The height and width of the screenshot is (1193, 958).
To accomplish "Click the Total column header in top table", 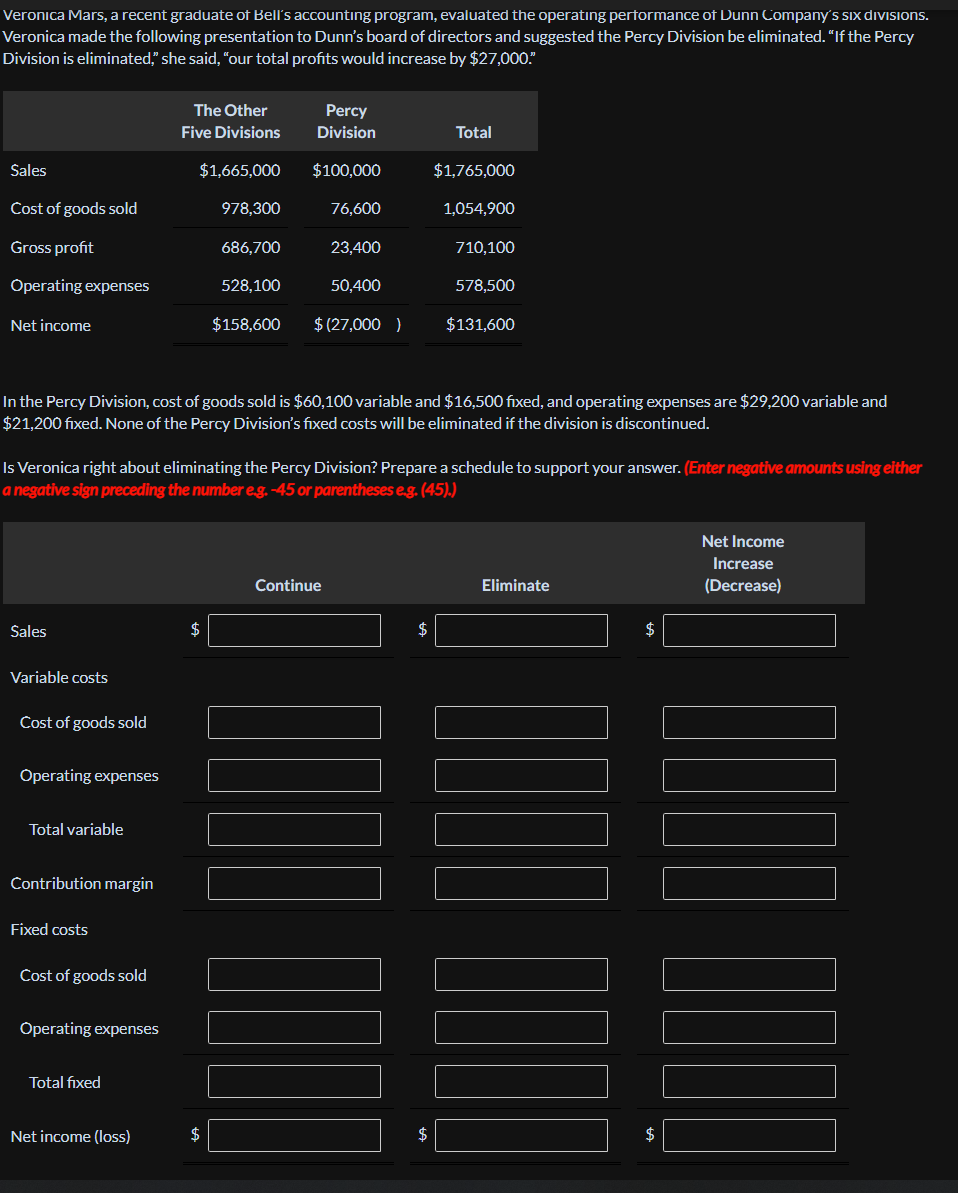I will pyautogui.click(x=473, y=132).
